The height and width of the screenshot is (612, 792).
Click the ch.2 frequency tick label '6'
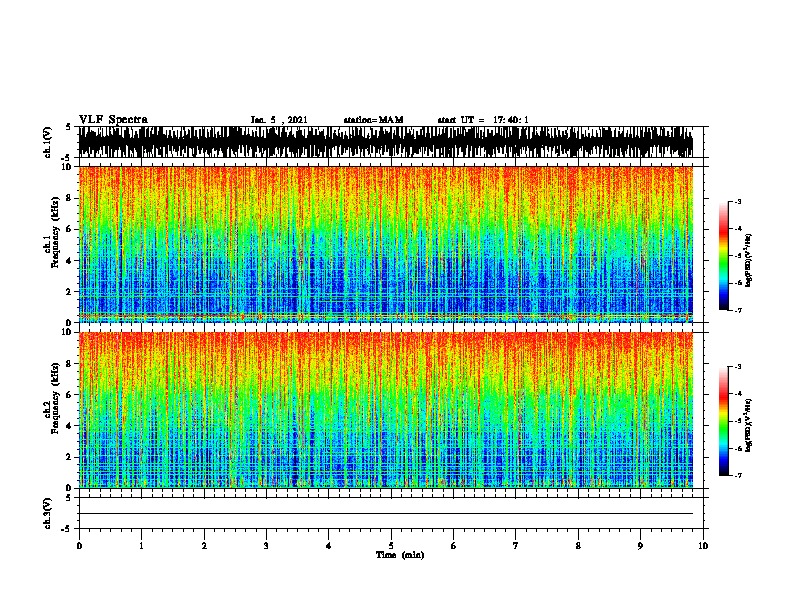69,395
